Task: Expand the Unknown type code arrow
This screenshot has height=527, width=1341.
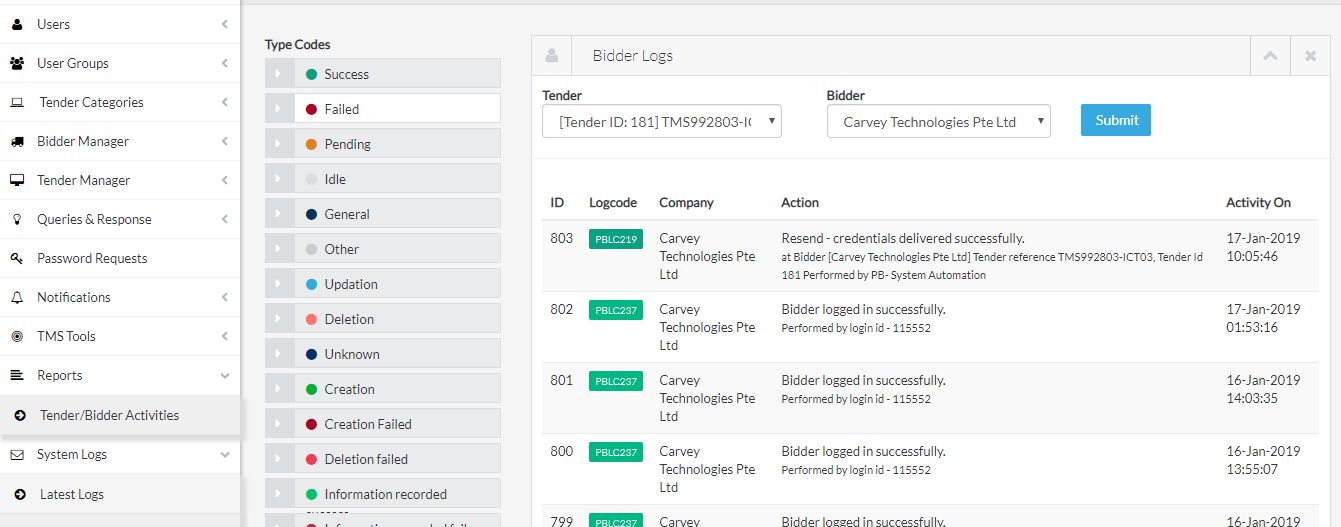Action: 279,354
